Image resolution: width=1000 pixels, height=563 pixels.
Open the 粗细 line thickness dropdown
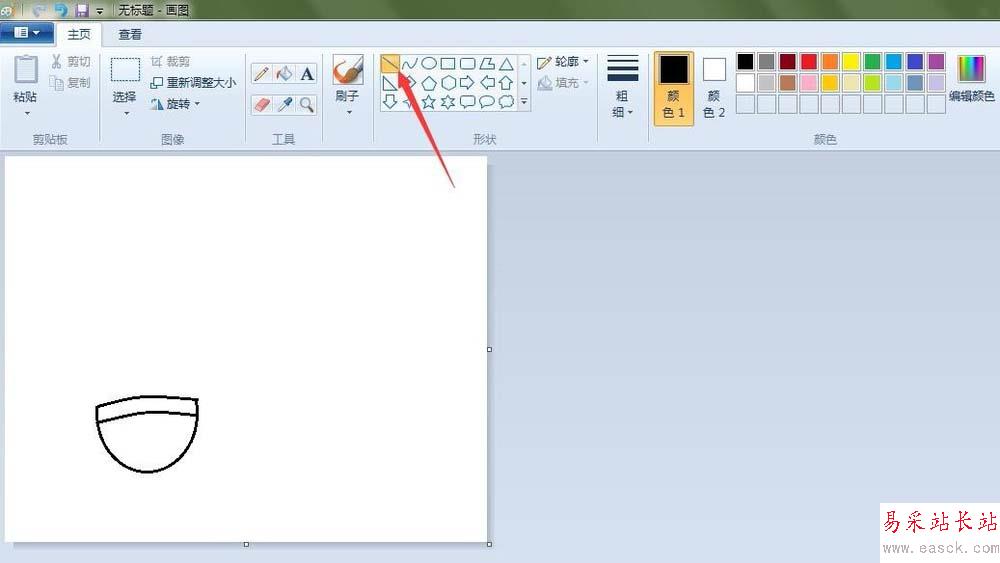(x=622, y=87)
